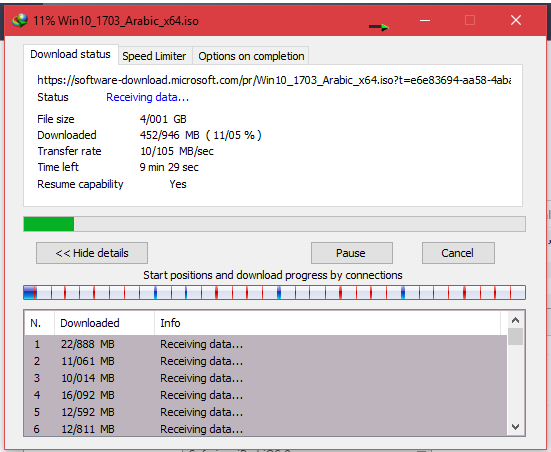Click the green arrow icon in title bar

click(x=379, y=27)
